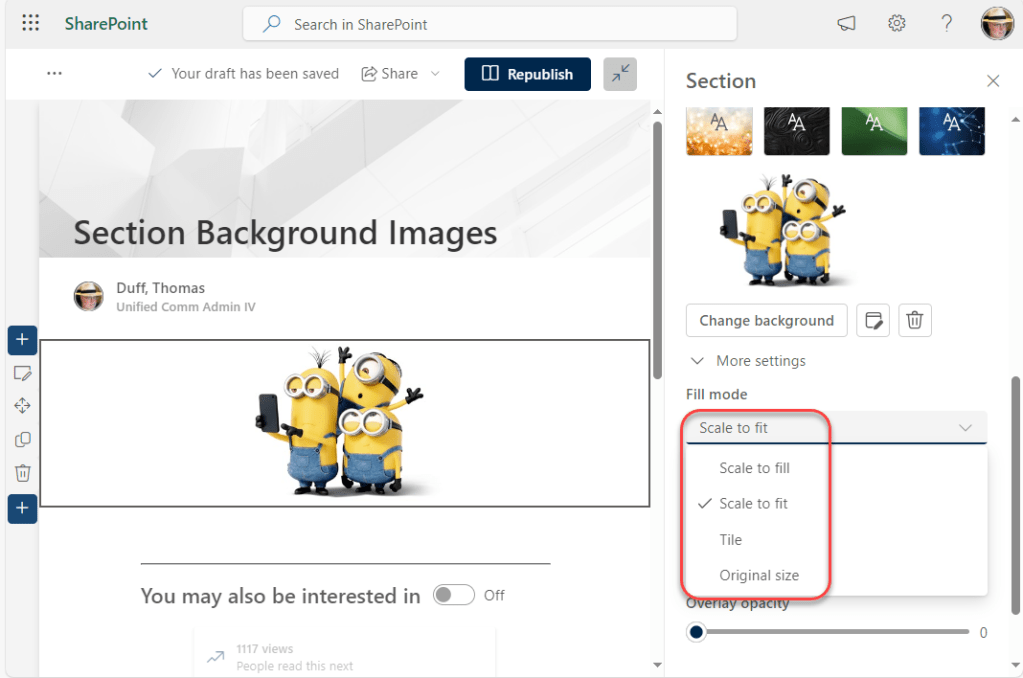Toggle the 'You may also be interested in' switch
Image resolution: width=1023 pixels, height=678 pixels.
coord(453,595)
